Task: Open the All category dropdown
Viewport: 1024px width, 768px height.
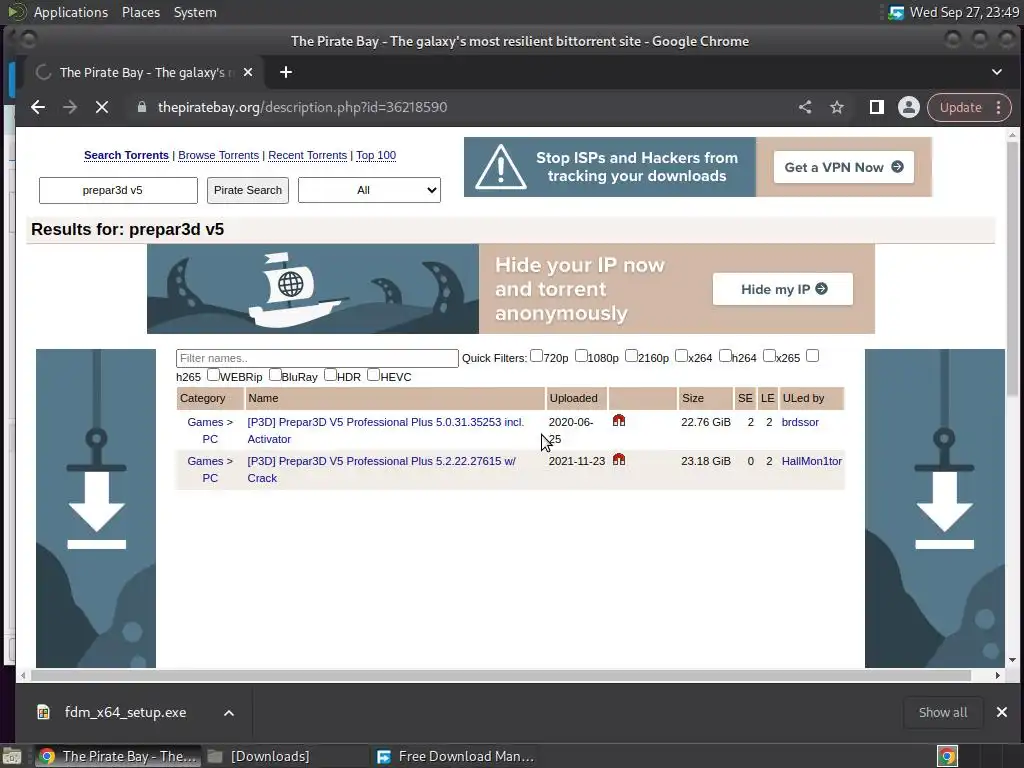Action: coord(369,190)
